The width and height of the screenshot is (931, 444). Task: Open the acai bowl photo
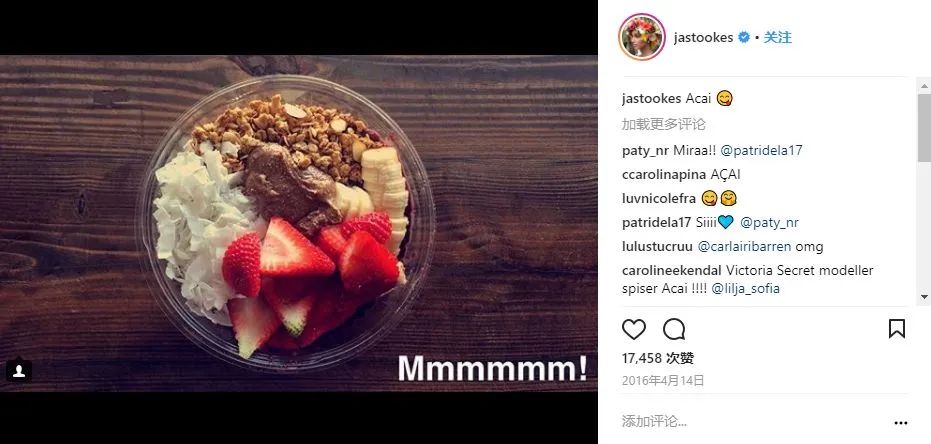[x=299, y=223]
